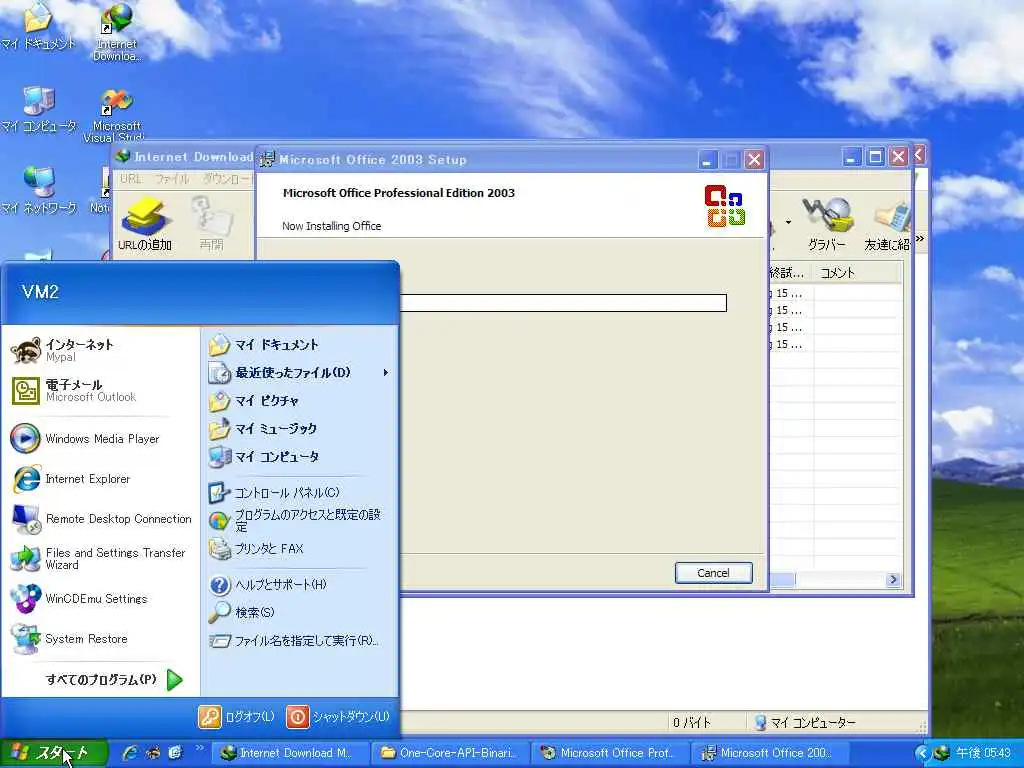1024x768 pixels.
Task: Click ログオフ button
Action: pos(236,716)
